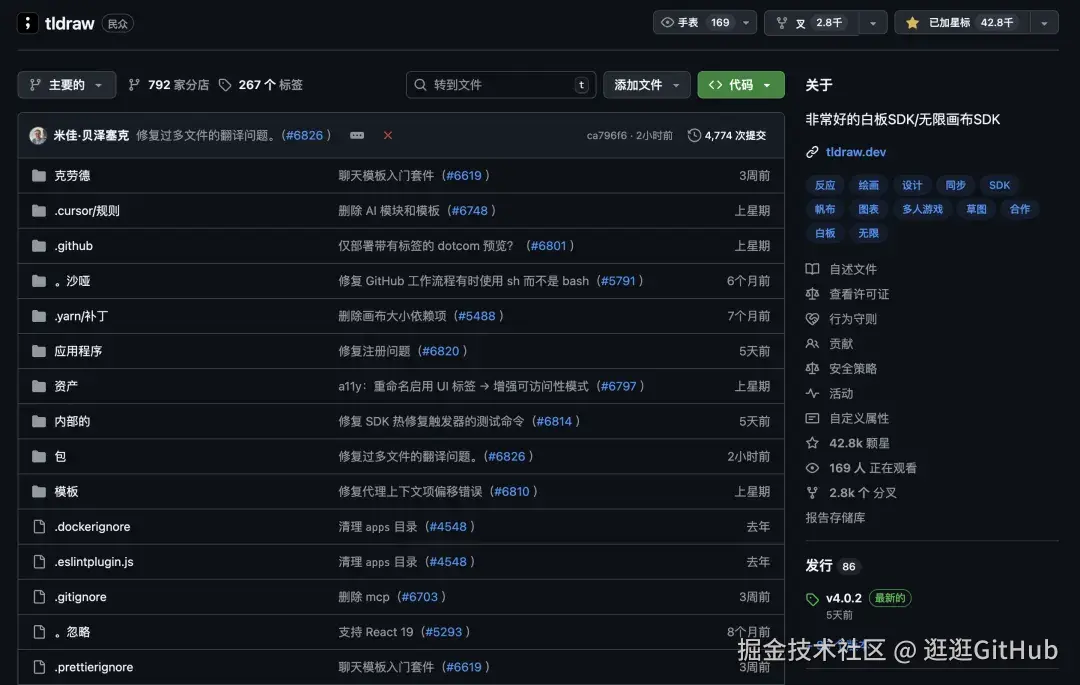Open pull request #6826
Image resolution: width=1080 pixels, height=685 pixels.
[x=305, y=136]
